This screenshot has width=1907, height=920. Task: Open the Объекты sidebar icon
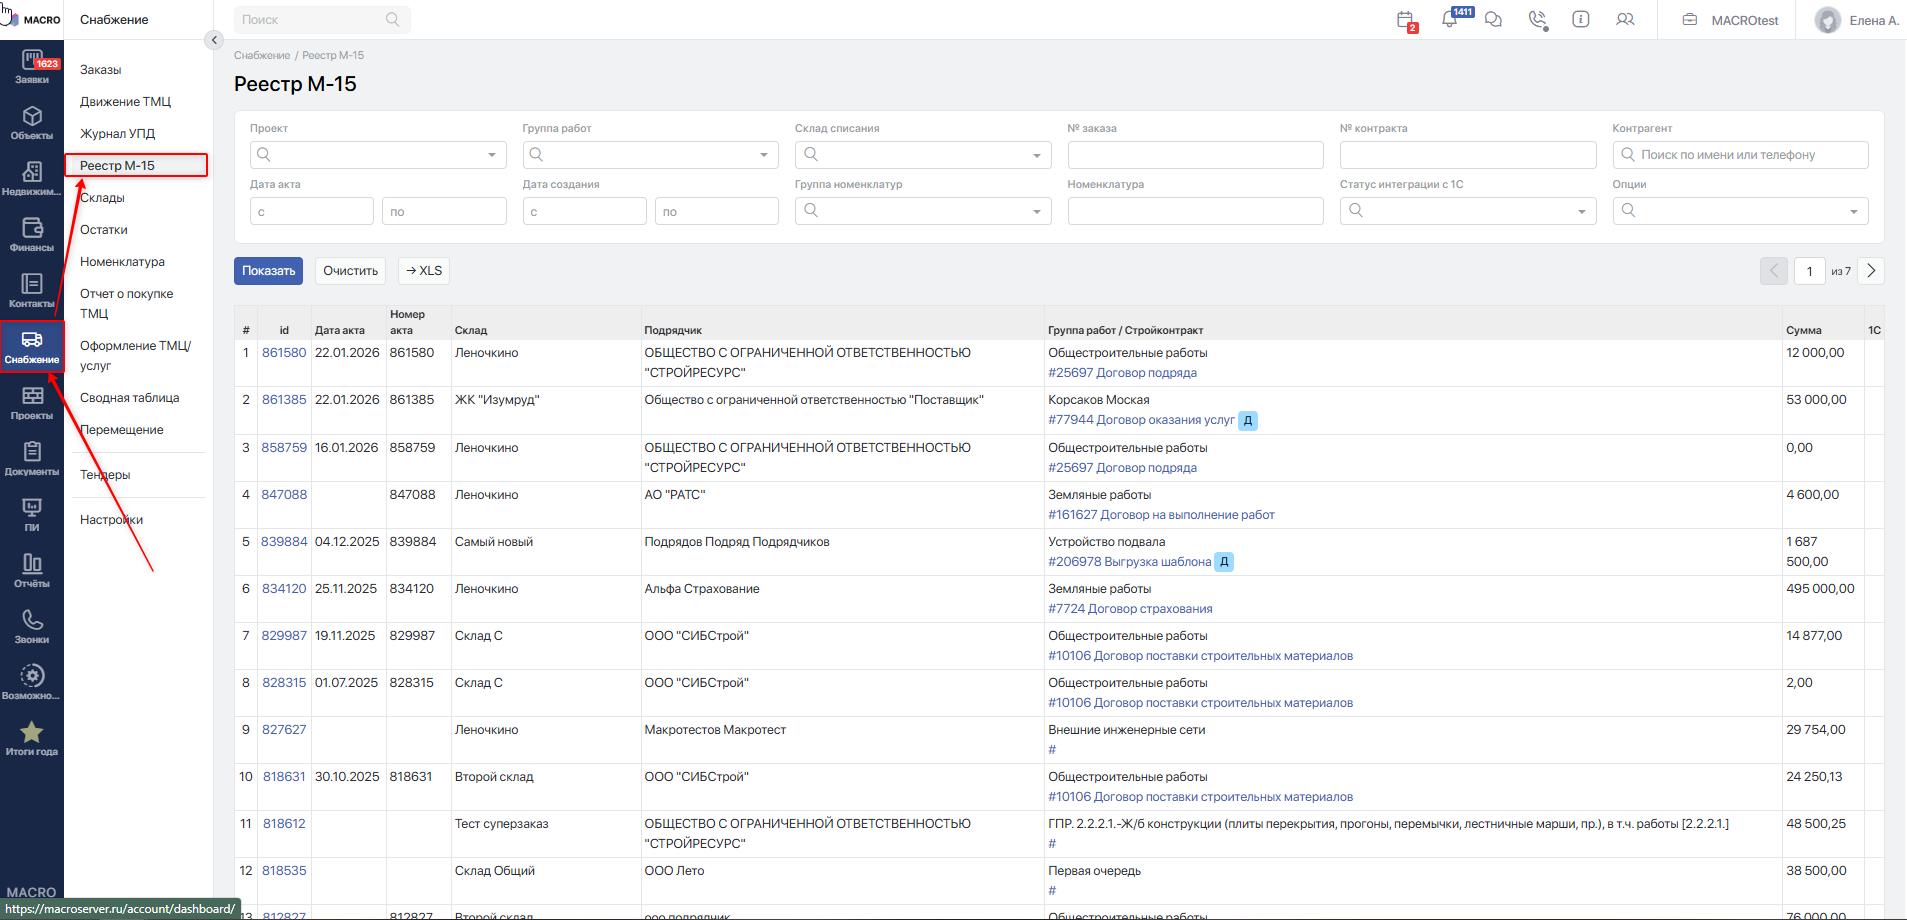[32, 123]
